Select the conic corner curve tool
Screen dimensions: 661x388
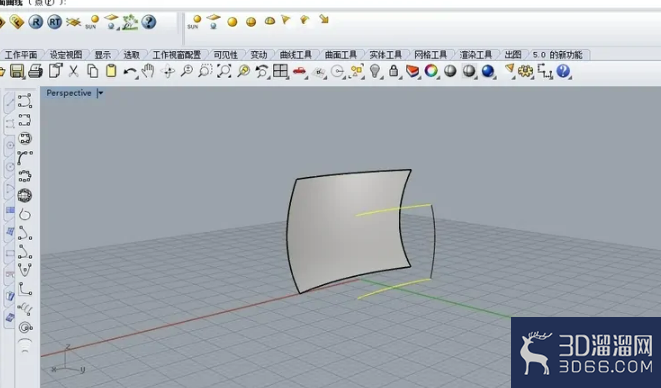(x=25, y=289)
